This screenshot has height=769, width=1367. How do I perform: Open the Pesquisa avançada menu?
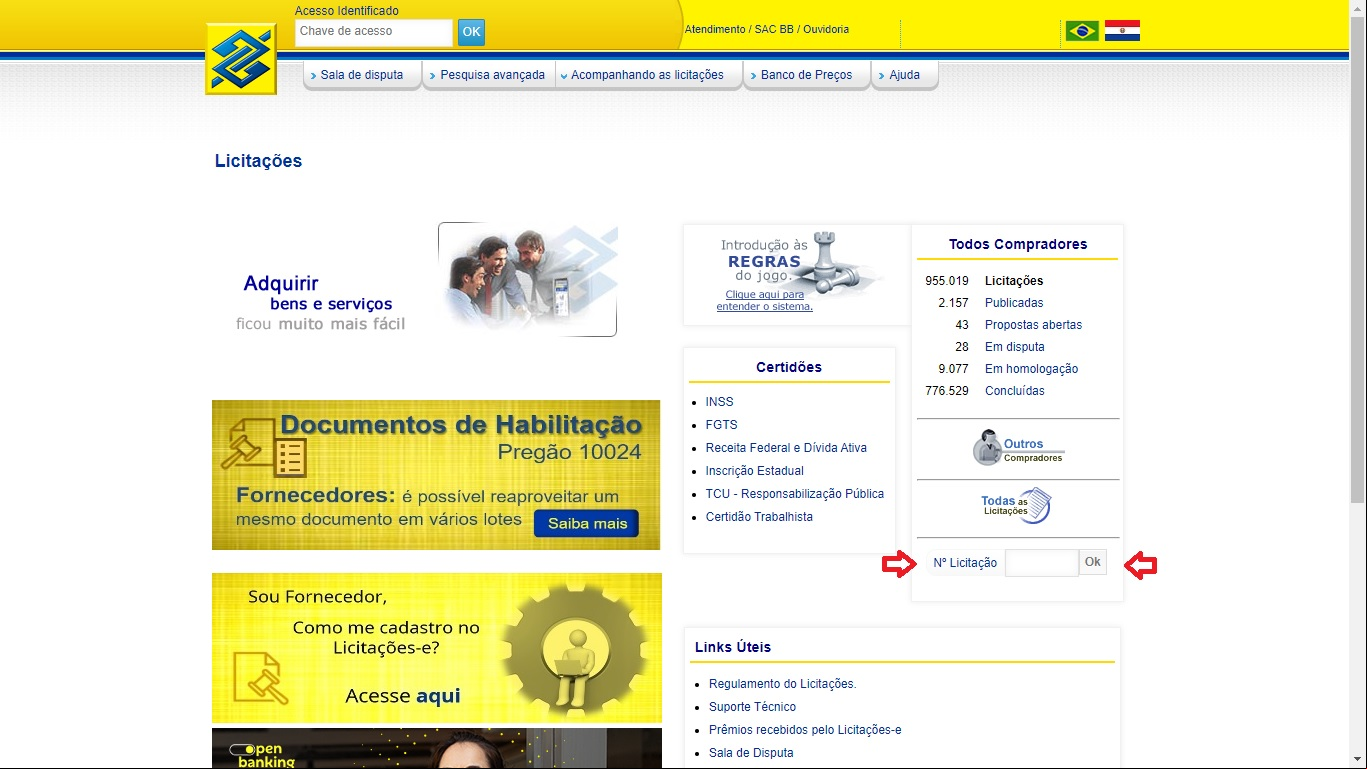489,75
